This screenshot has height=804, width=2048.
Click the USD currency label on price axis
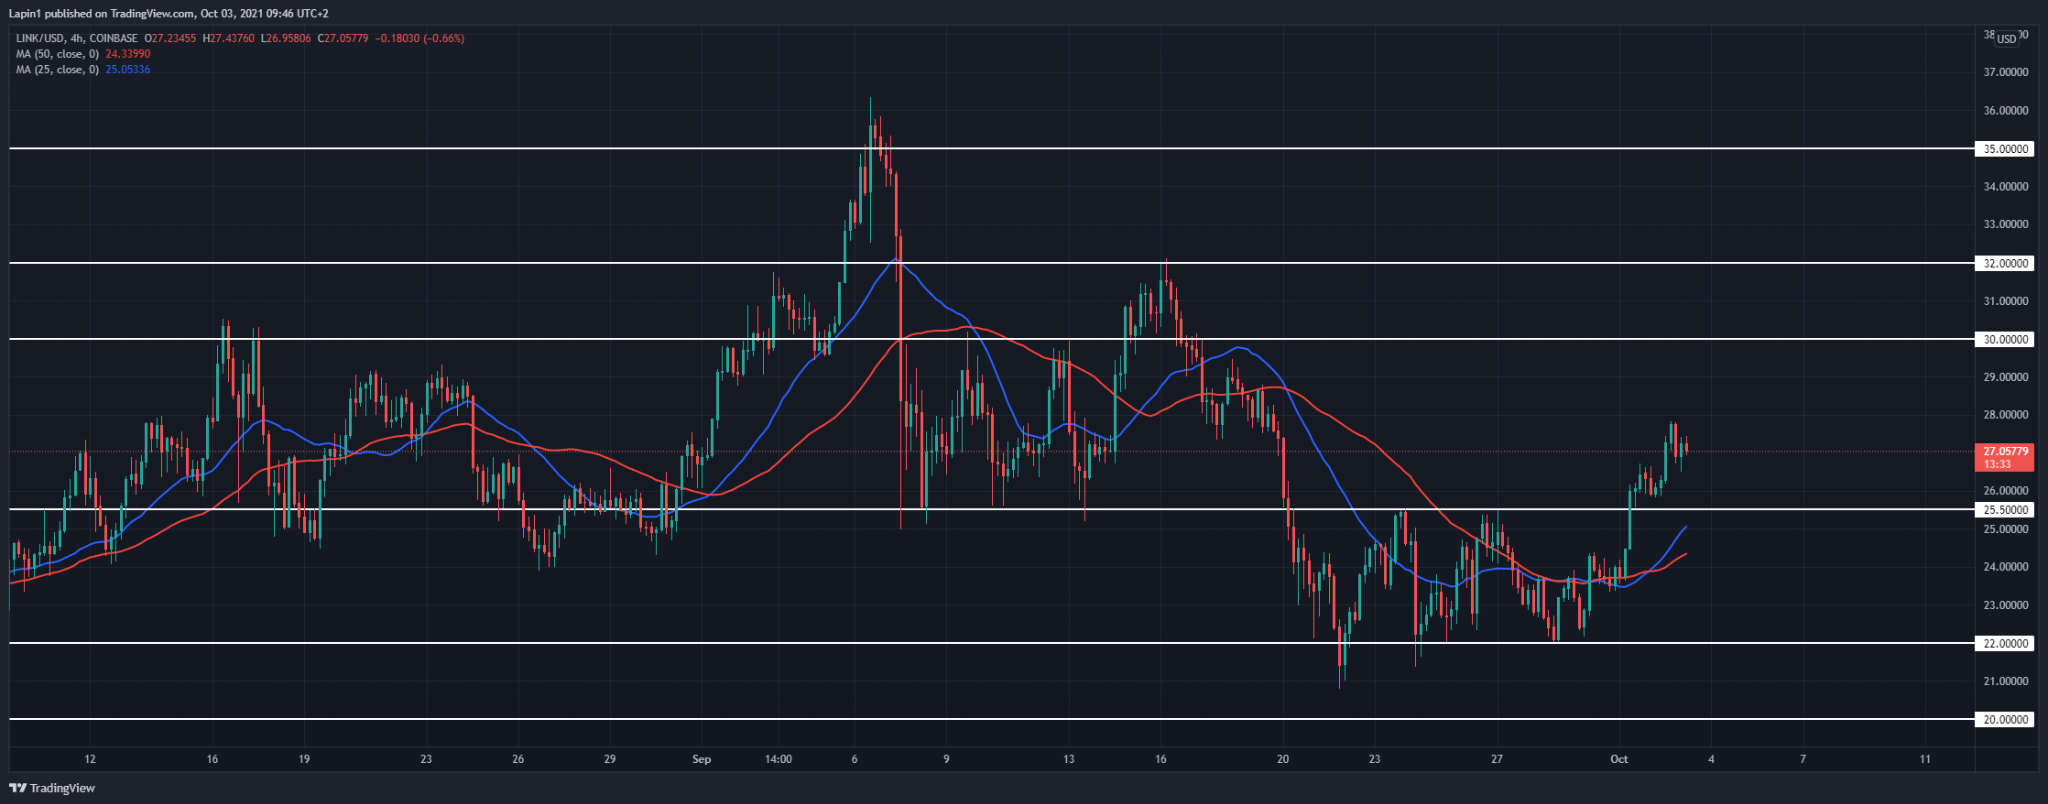(x=2006, y=39)
